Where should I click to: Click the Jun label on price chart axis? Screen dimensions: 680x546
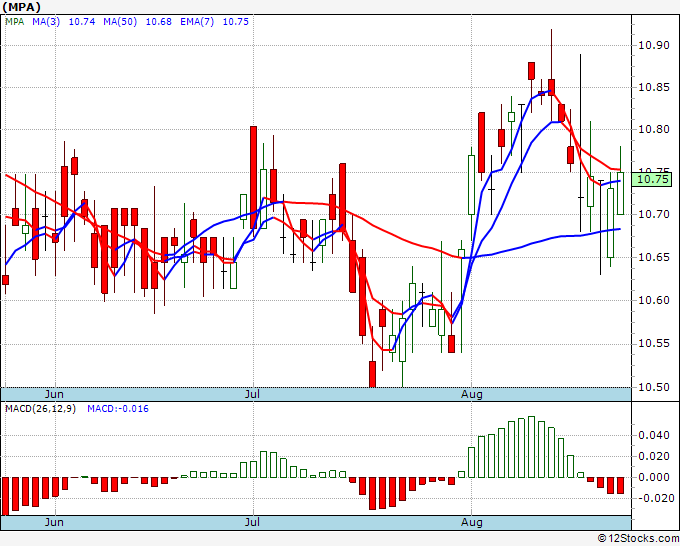point(54,394)
